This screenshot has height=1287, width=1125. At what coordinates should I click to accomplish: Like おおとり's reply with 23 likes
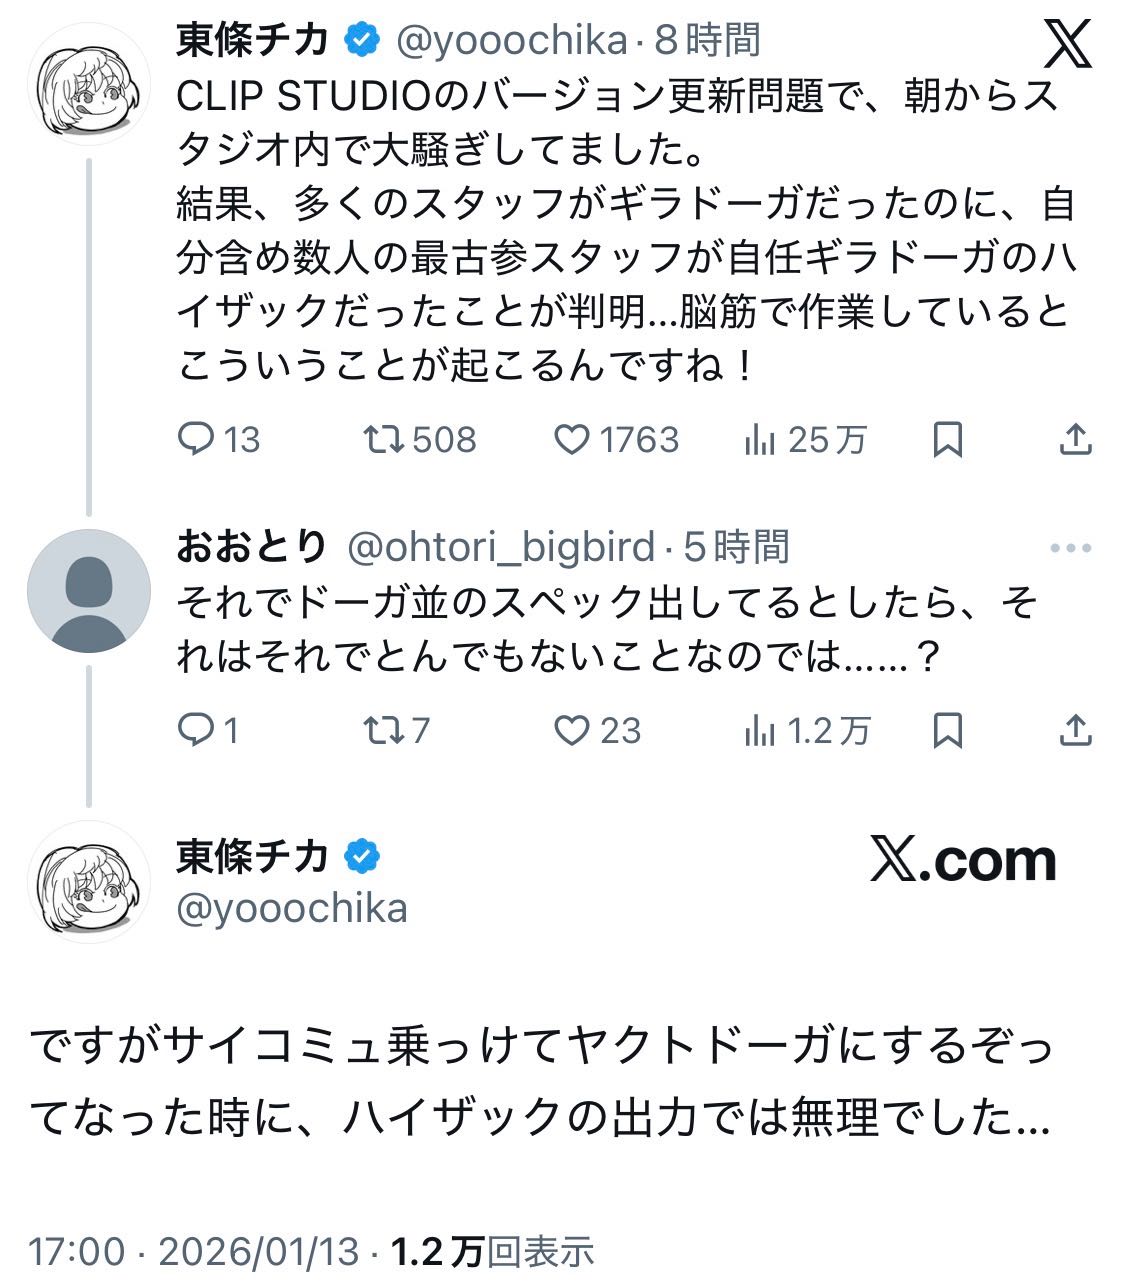click(572, 731)
